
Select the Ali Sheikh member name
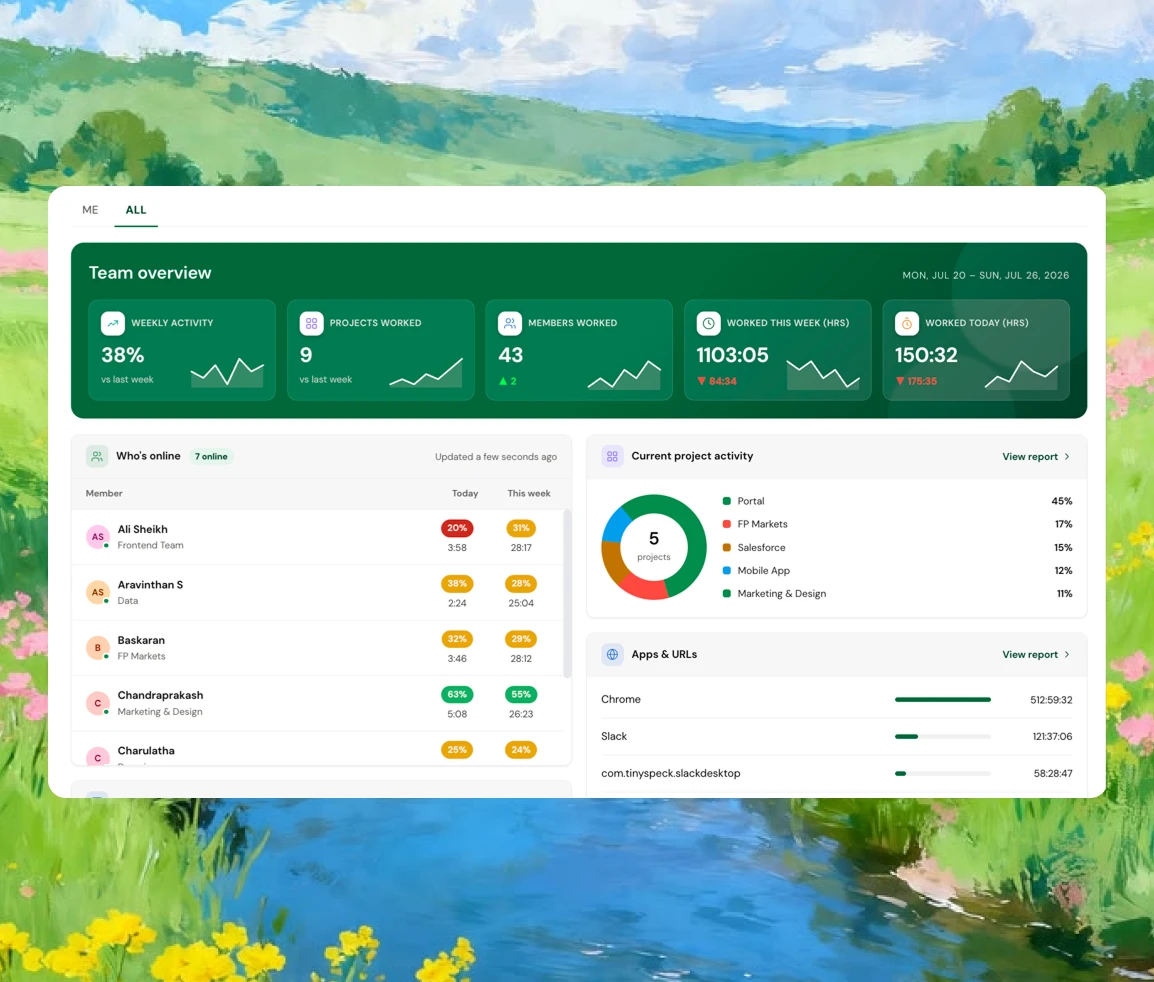tap(143, 529)
